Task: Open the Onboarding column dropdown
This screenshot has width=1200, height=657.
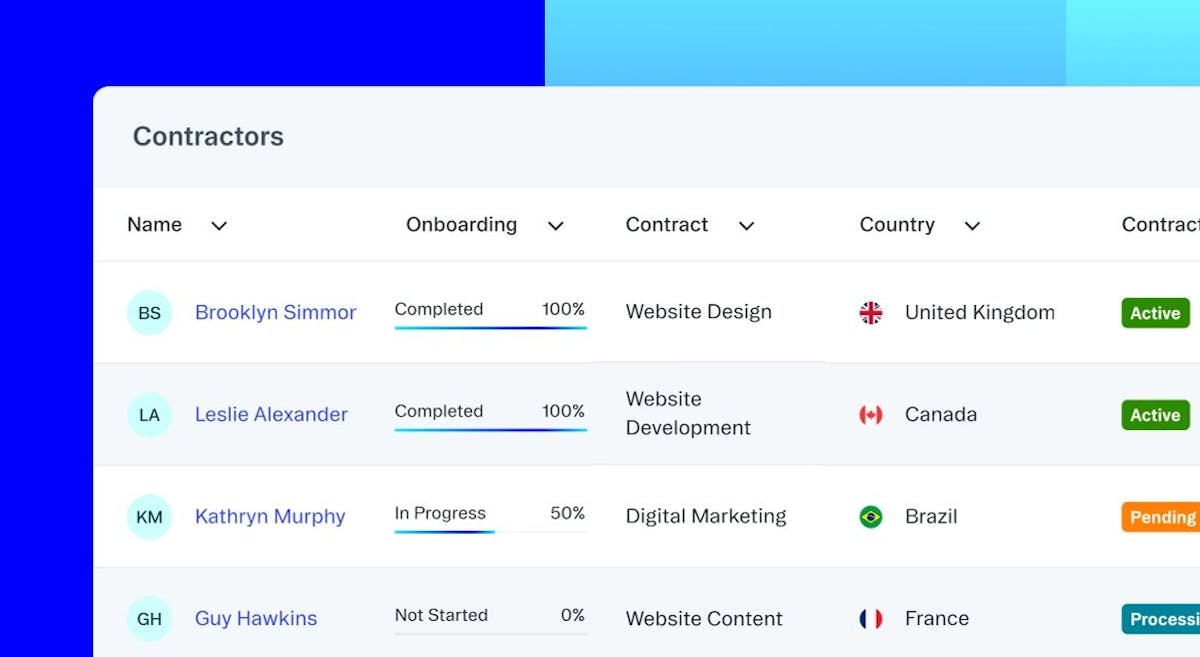Action: 555,225
